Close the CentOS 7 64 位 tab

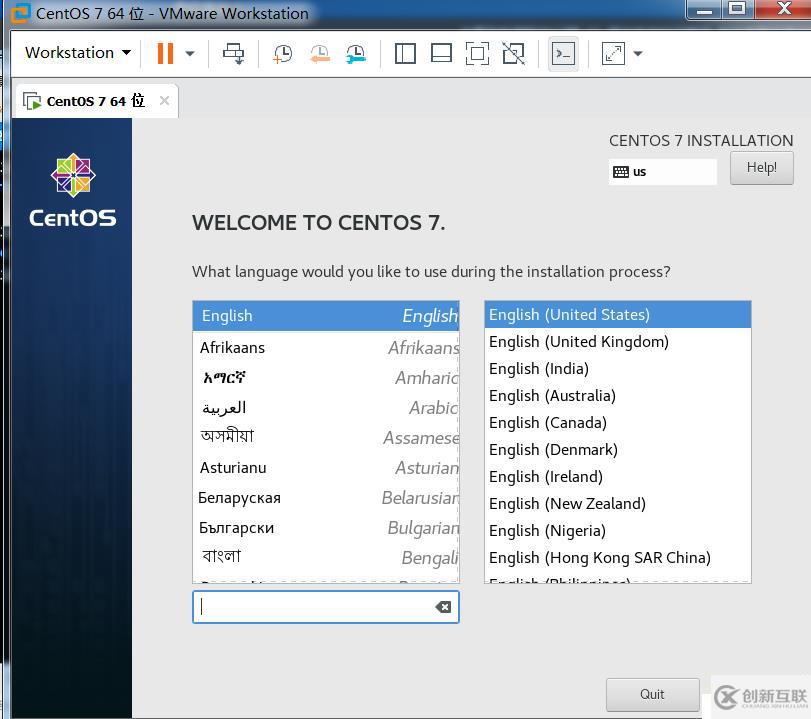[x=164, y=100]
